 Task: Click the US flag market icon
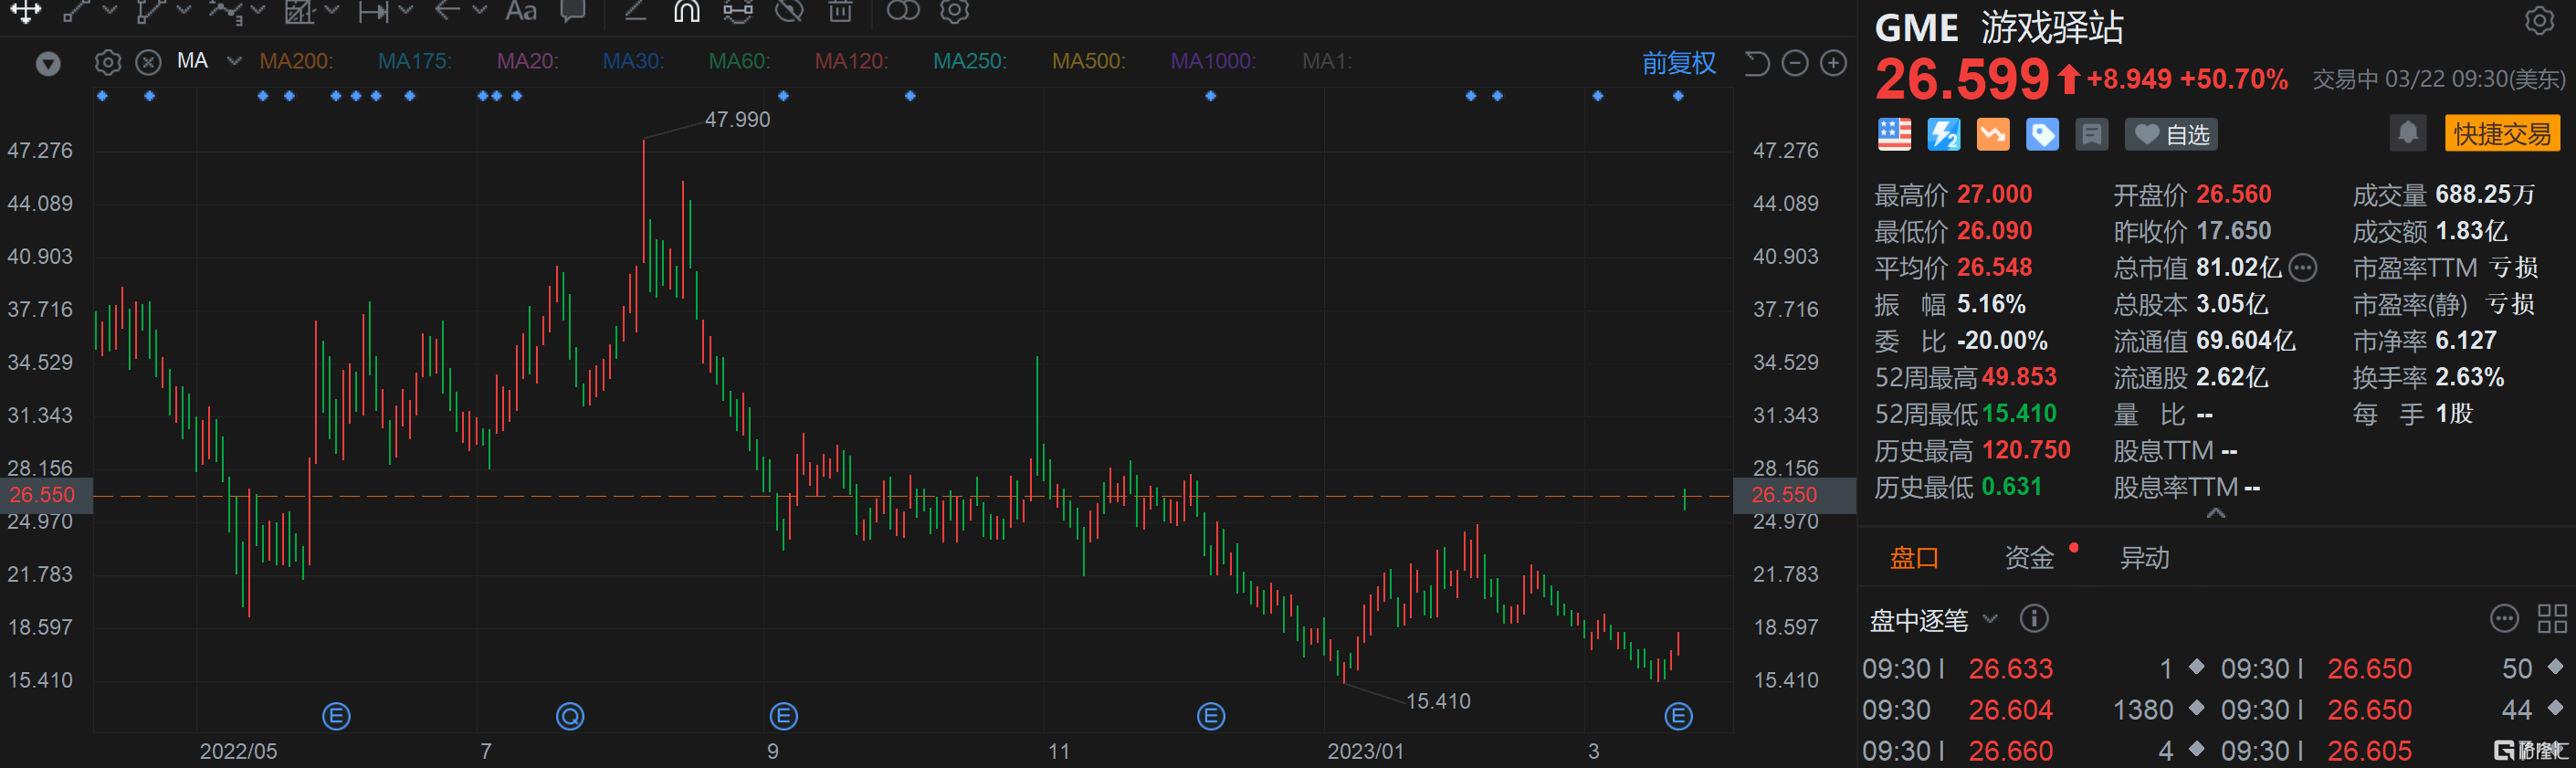tap(1894, 134)
